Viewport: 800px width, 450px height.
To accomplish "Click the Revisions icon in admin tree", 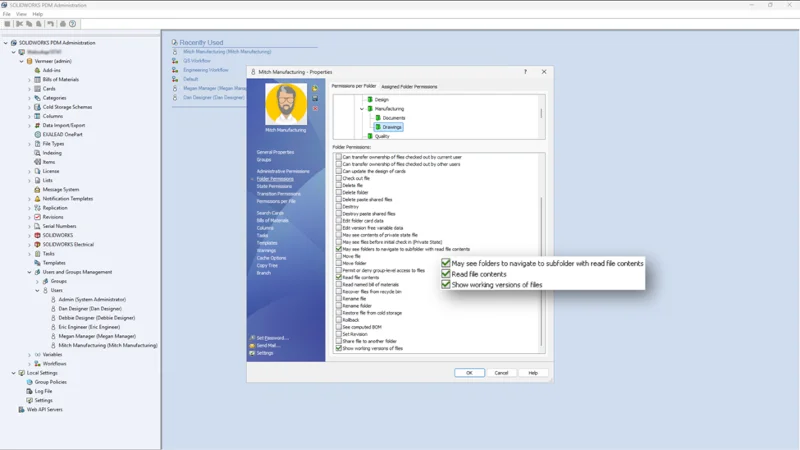I will (x=37, y=217).
